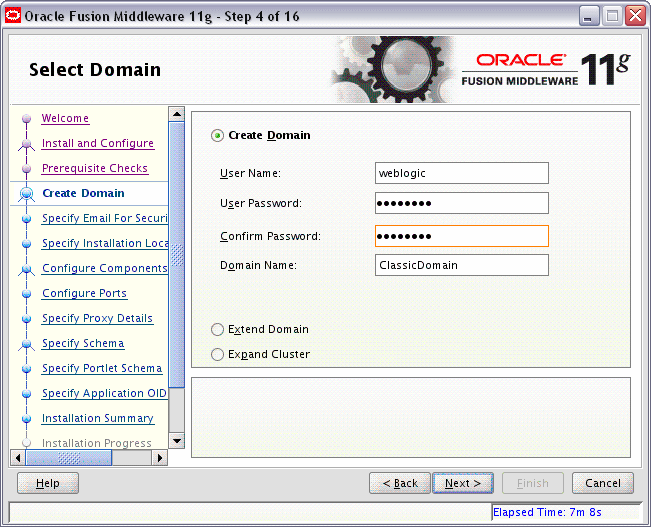The image size is (651, 527).
Task: Click the Specify Application OID bullet icon
Action: (27, 394)
